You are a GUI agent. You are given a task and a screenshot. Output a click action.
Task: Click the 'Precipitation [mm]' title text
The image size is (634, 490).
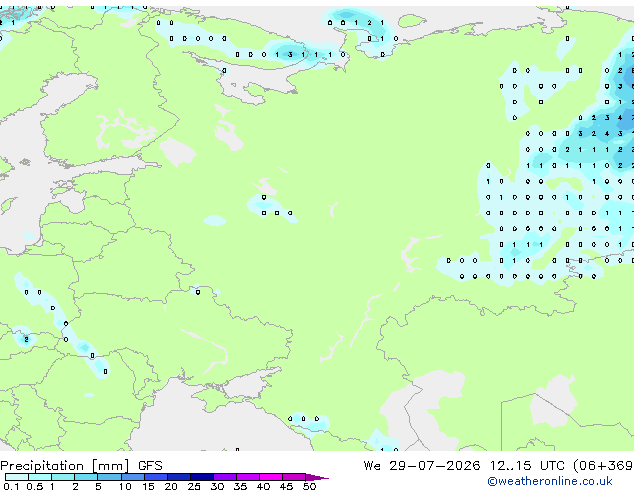[x=65, y=466]
